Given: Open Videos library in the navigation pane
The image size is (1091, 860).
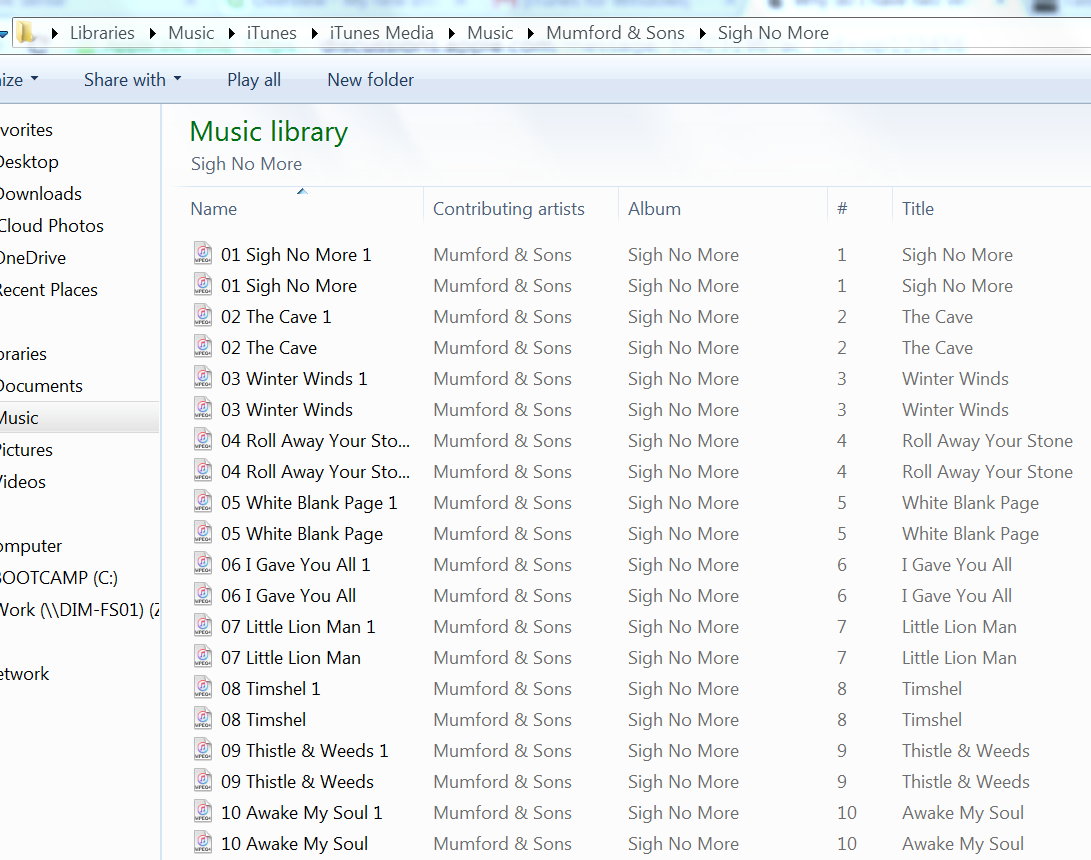Looking at the screenshot, I should pos(22,482).
